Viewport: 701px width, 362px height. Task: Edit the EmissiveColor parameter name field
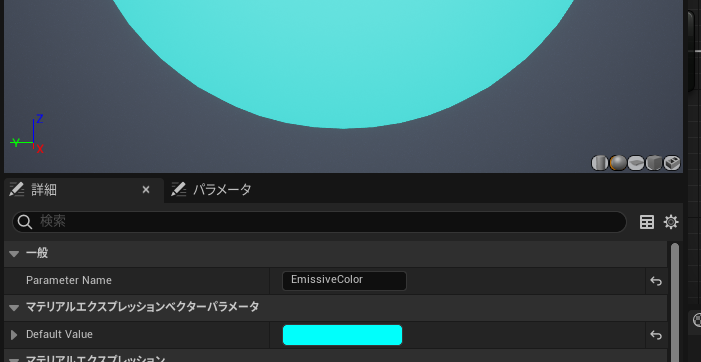click(344, 281)
